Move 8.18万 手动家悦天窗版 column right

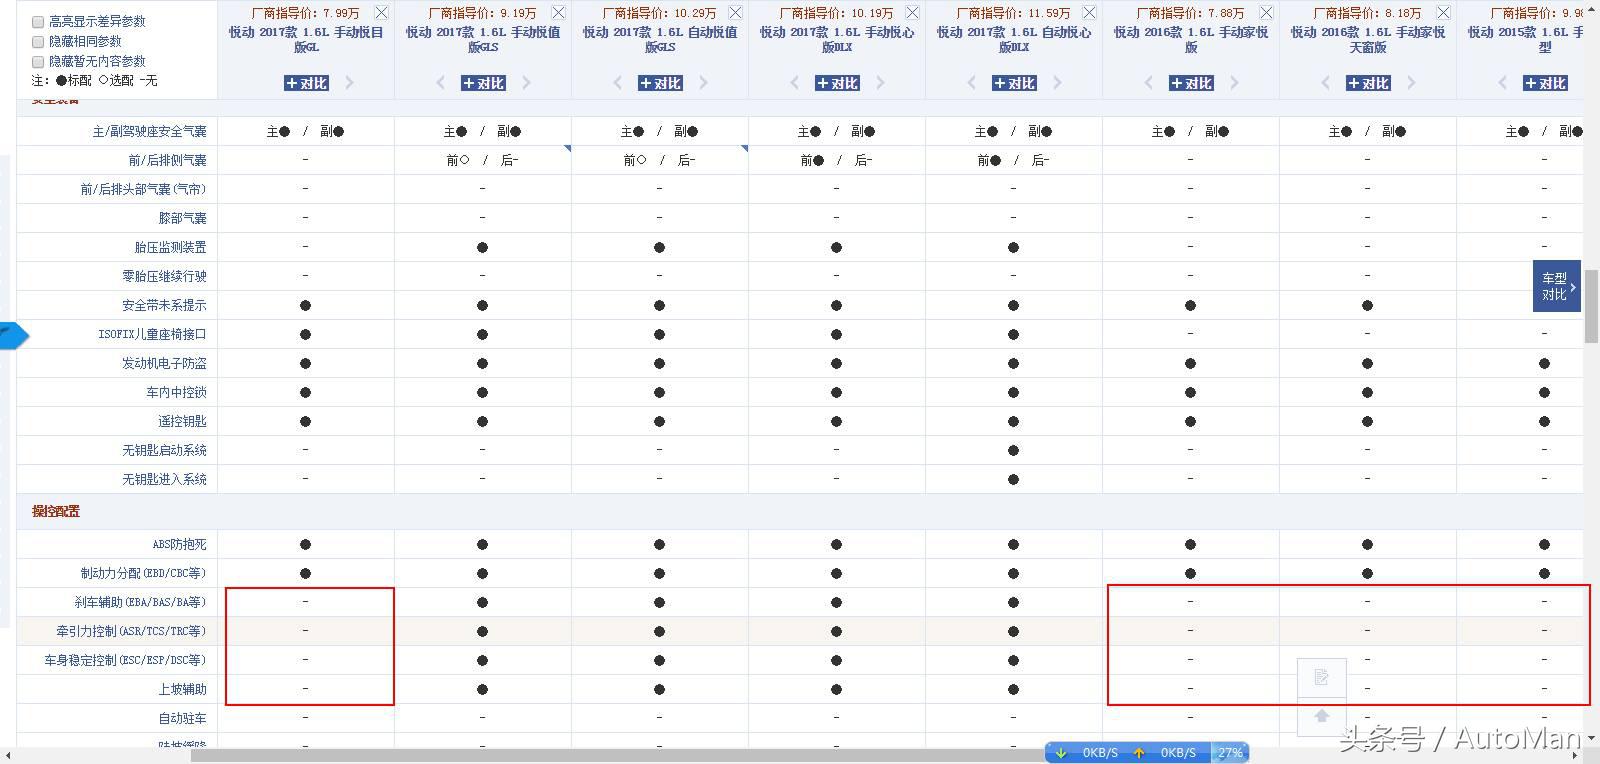tap(1412, 83)
